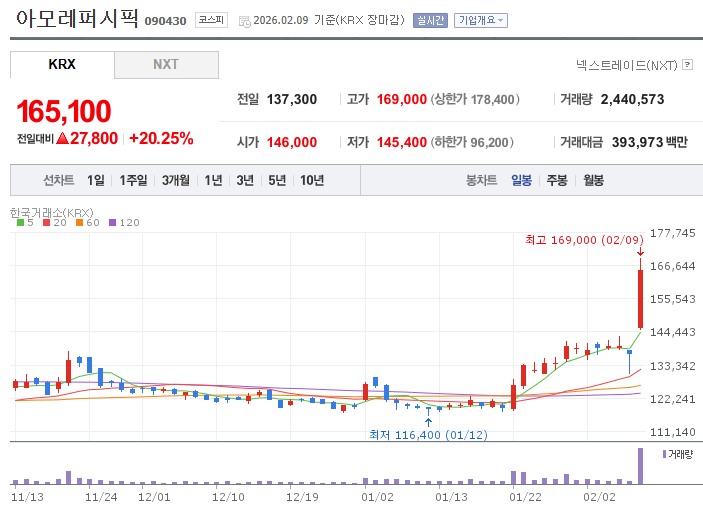
Task: Click the 넥스트레이드(NXT) link
Action: click(x=627, y=65)
